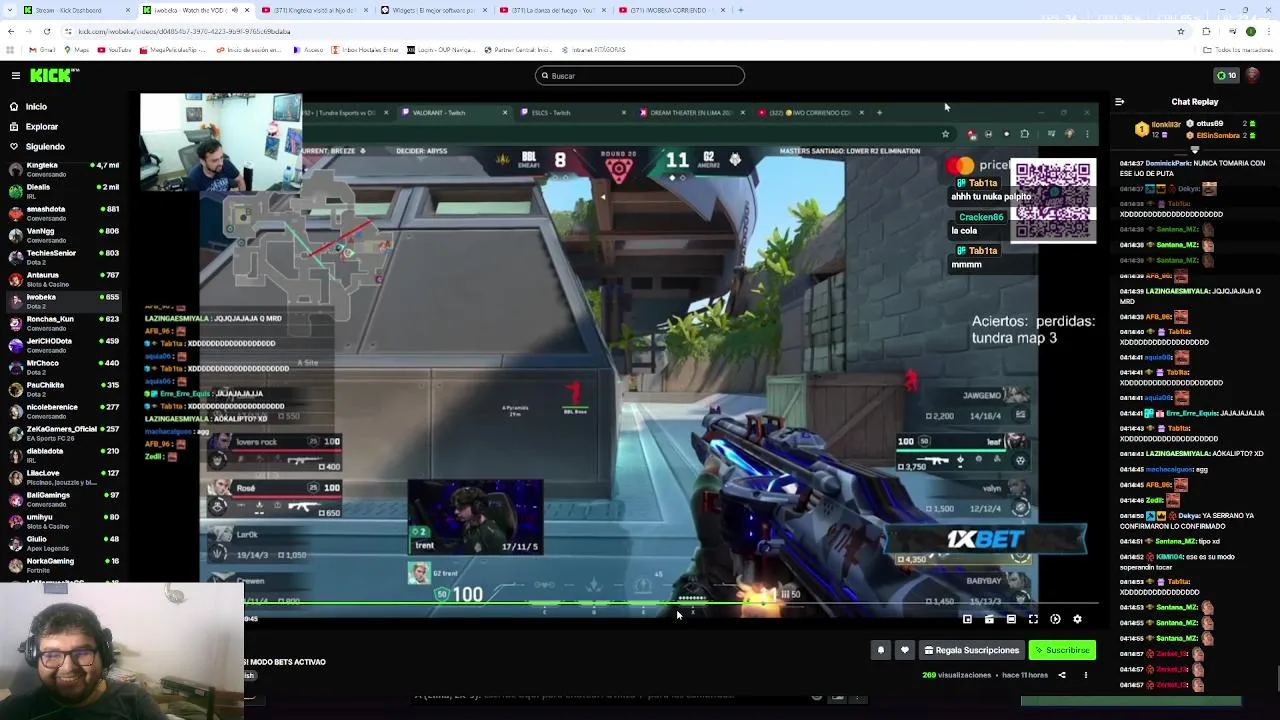Open the browser tab search dropdown

pyautogui.click(x=9, y=10)
